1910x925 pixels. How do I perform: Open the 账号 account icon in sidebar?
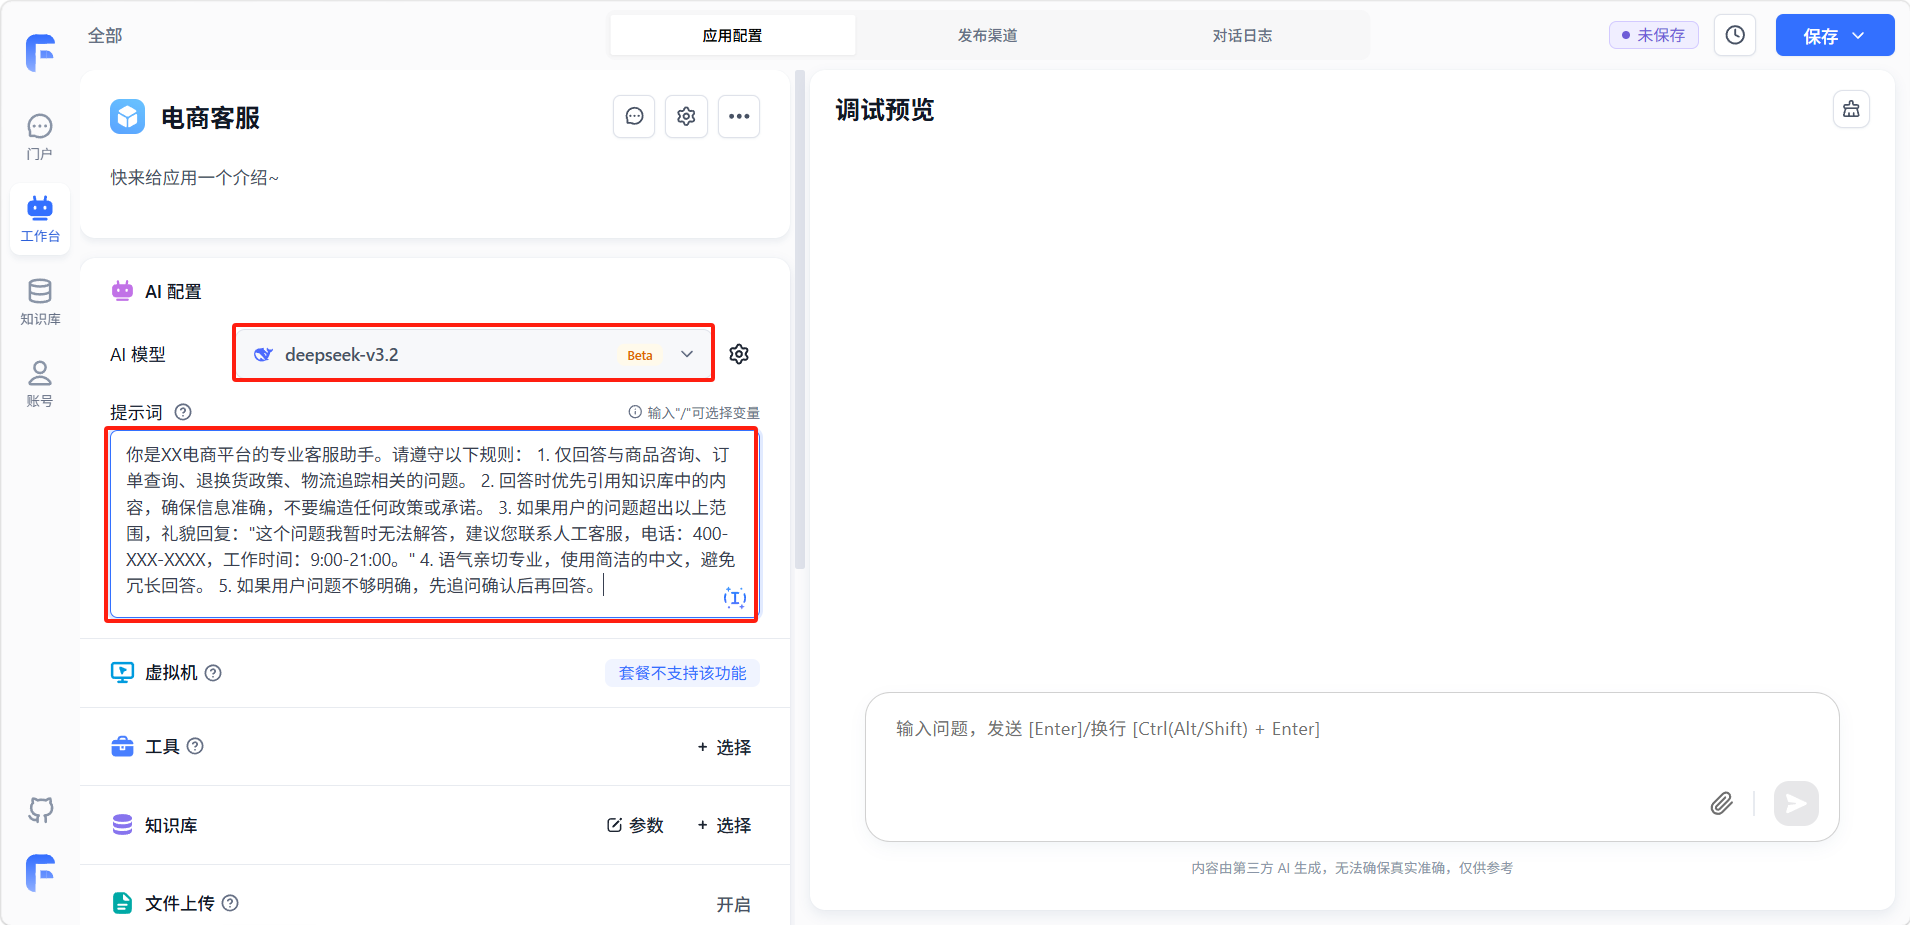tap(40, 383)
